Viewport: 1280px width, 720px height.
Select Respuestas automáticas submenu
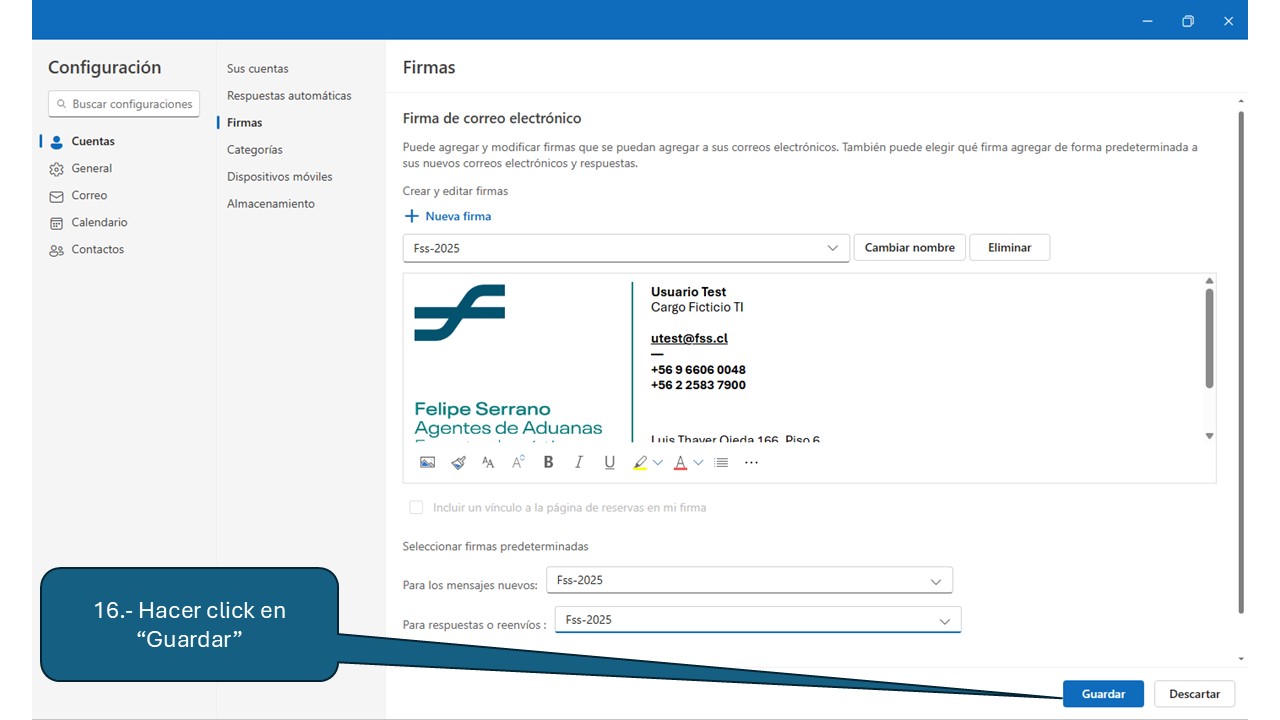[289, 95]
